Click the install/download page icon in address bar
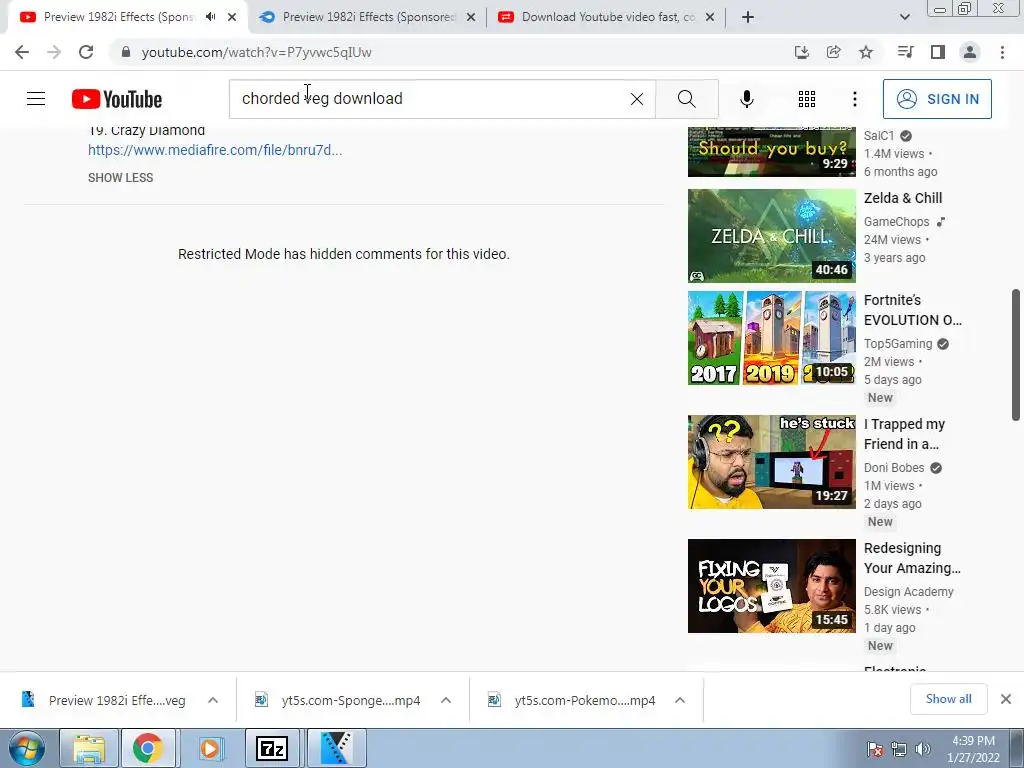 coord(801,52)
